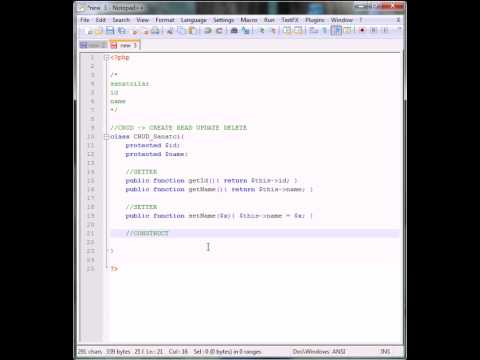Collapse the <?php fold marker on line 1
This screenshot has width=480, height=360.
[x=106, y=58]
